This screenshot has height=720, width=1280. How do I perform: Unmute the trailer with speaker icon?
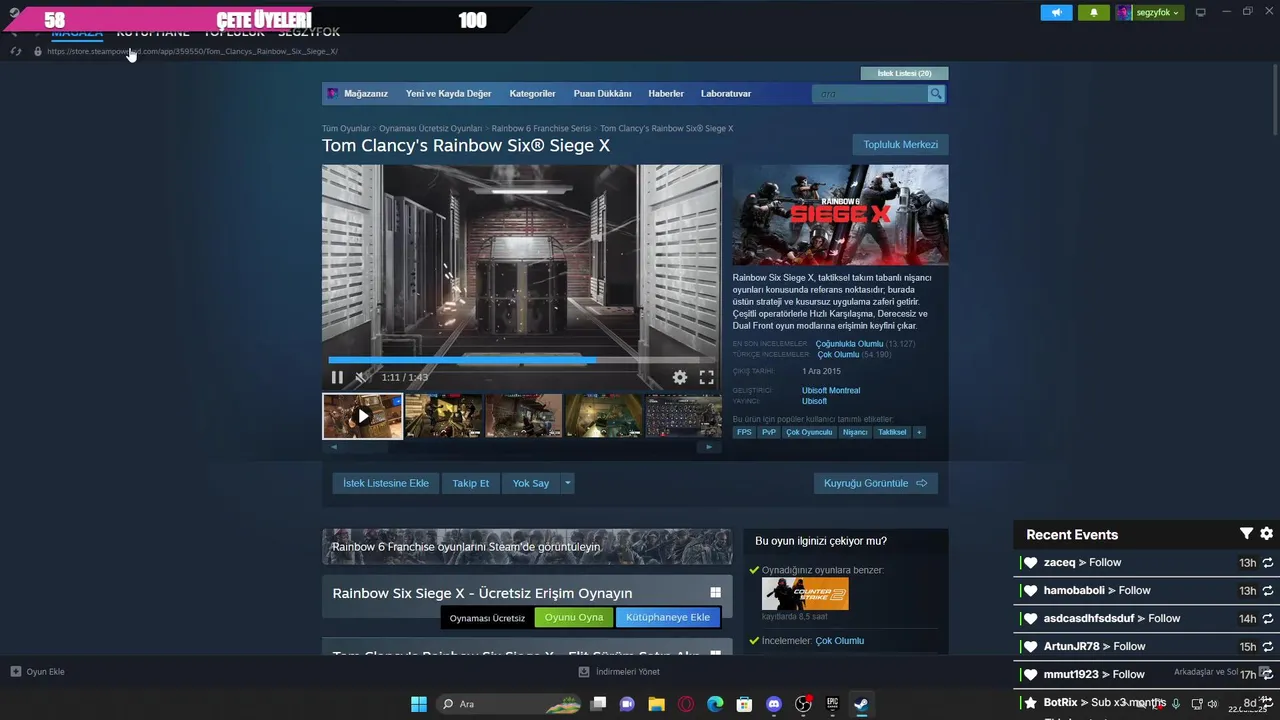[x=360, y=377]
